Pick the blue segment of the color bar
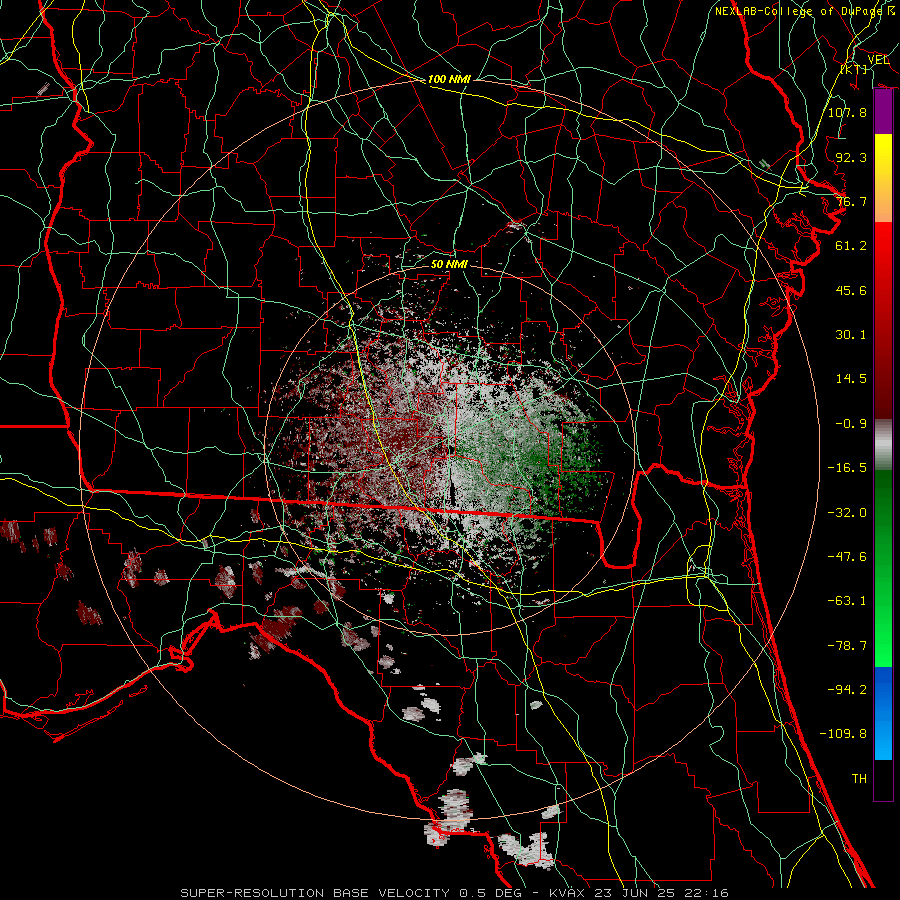Image resolution: width=900 pixels, height=900 pixels. [x=883, y=713]
